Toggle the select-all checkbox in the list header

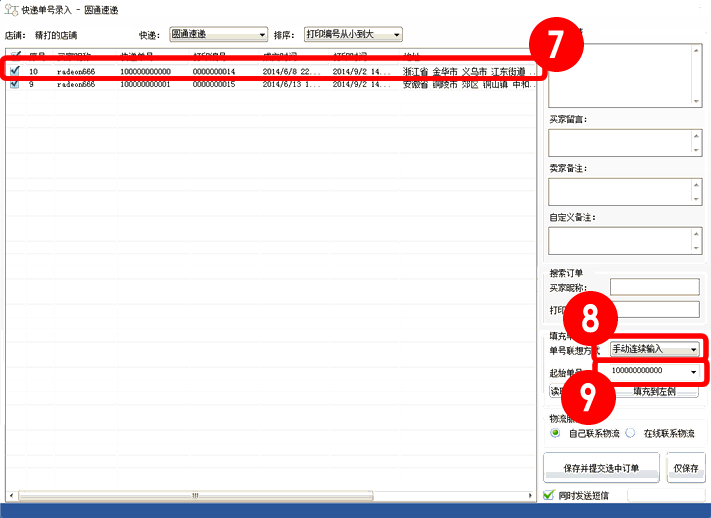pos(14,56)
